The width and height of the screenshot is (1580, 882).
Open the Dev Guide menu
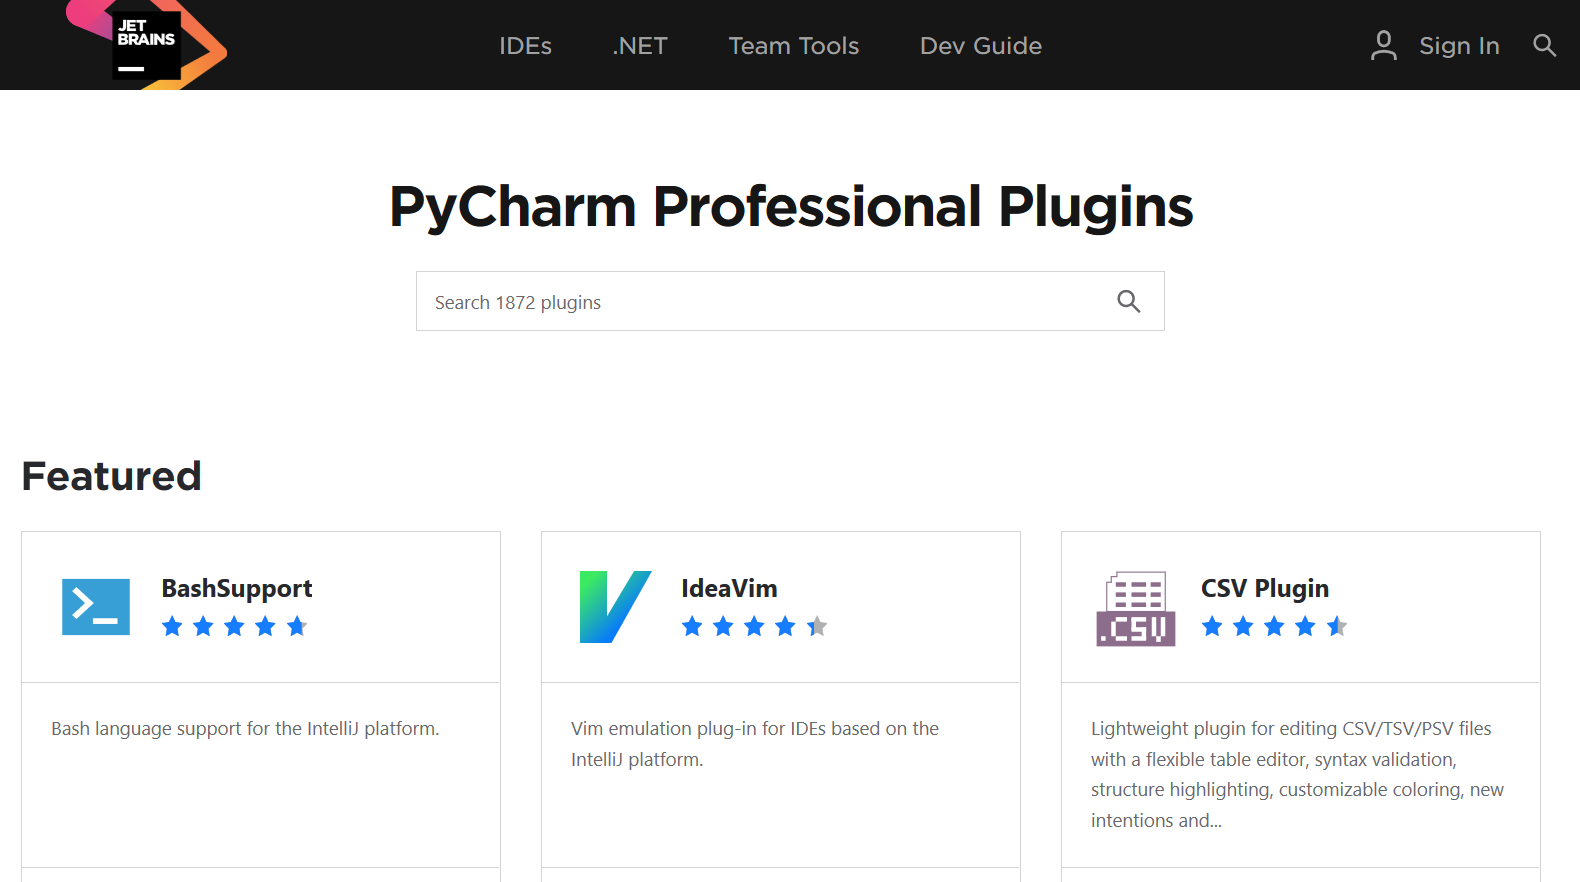point(981,46)
